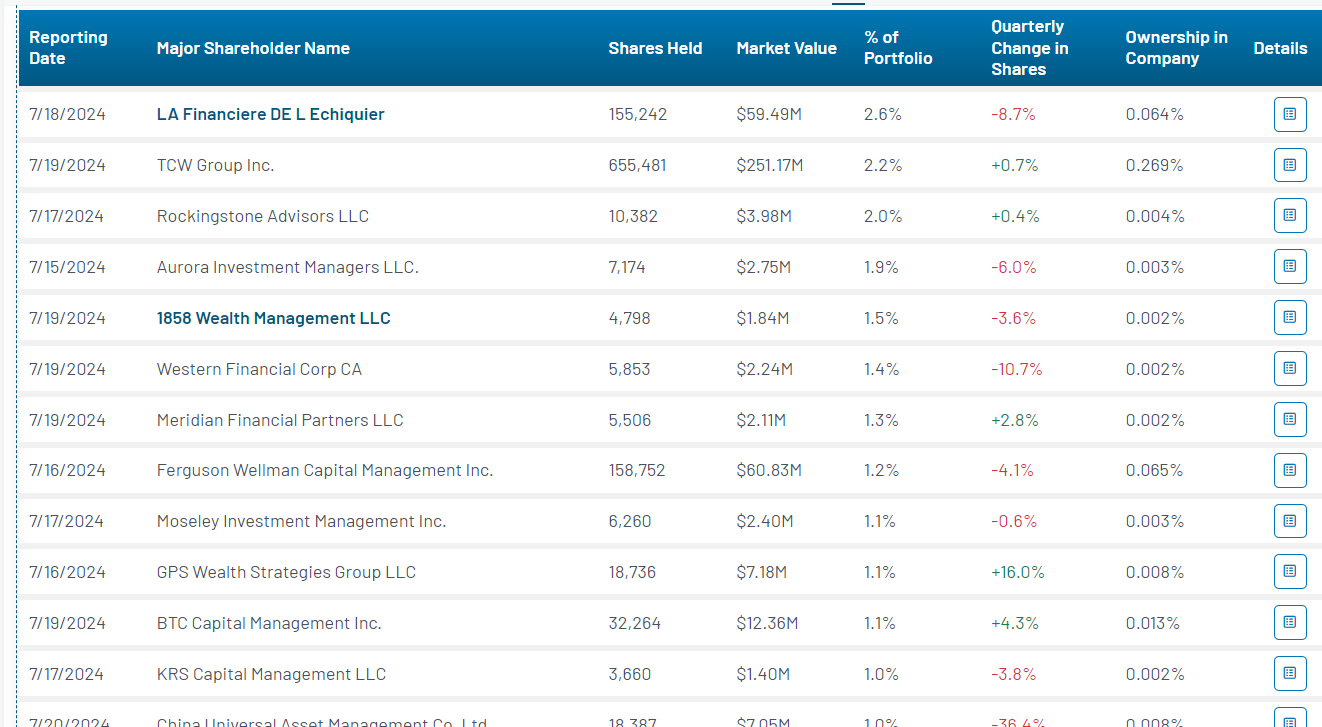The width and height of the screenshot is (1322, 727).
Task: Sort by Market Value column header
Action: (x=786, y=48)
